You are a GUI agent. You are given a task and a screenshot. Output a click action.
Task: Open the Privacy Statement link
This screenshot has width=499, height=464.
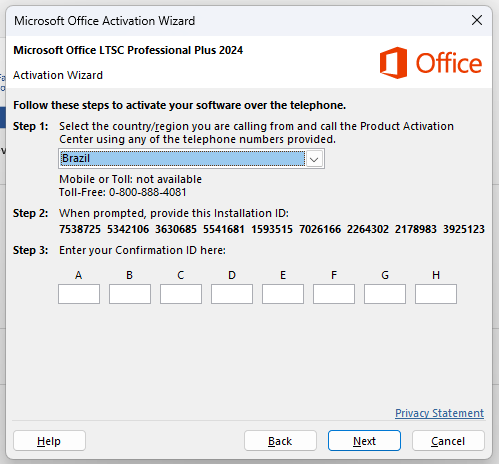tap(439, 413)
